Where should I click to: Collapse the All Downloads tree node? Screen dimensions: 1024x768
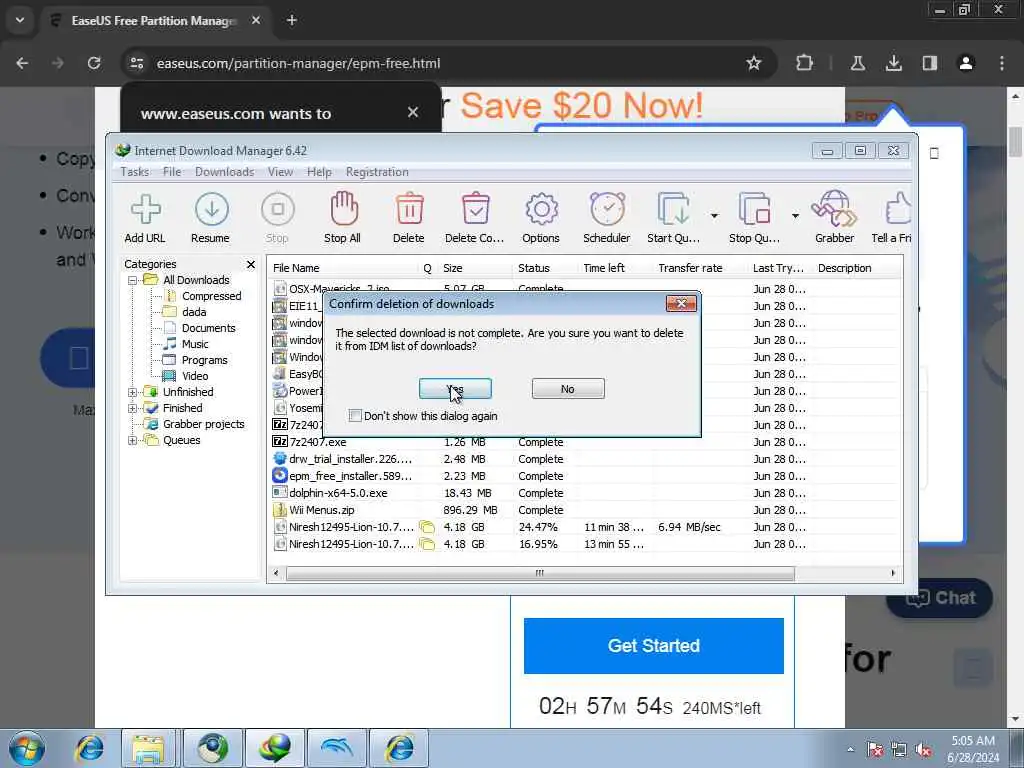click(x=133, y=280)
